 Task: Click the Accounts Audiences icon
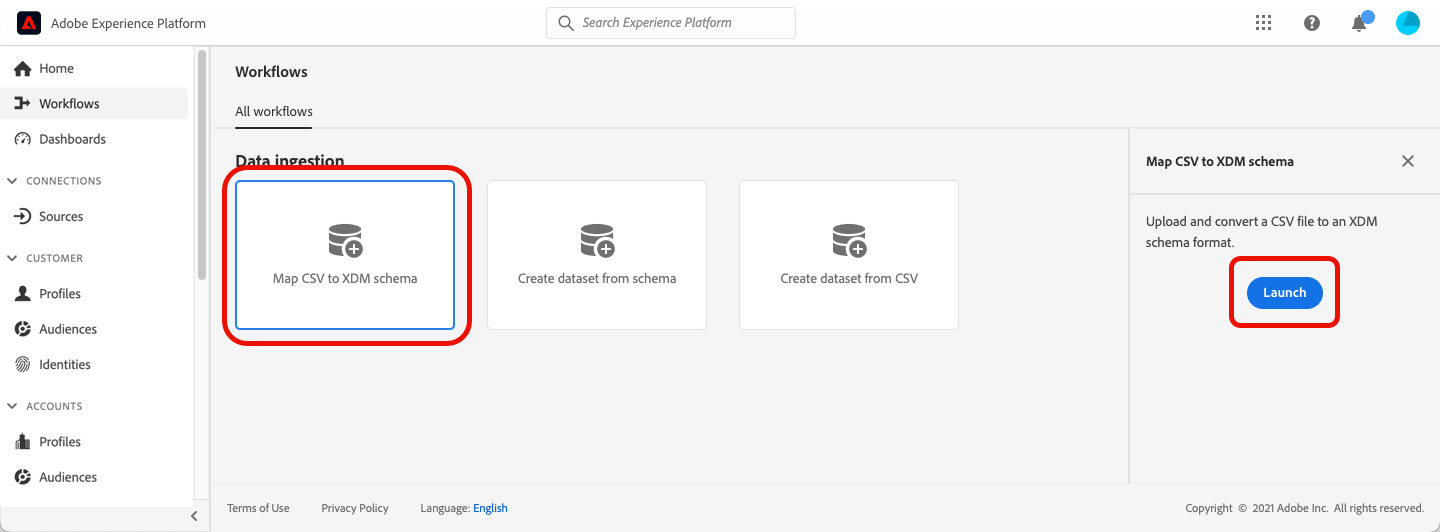(x=22, y=477)
